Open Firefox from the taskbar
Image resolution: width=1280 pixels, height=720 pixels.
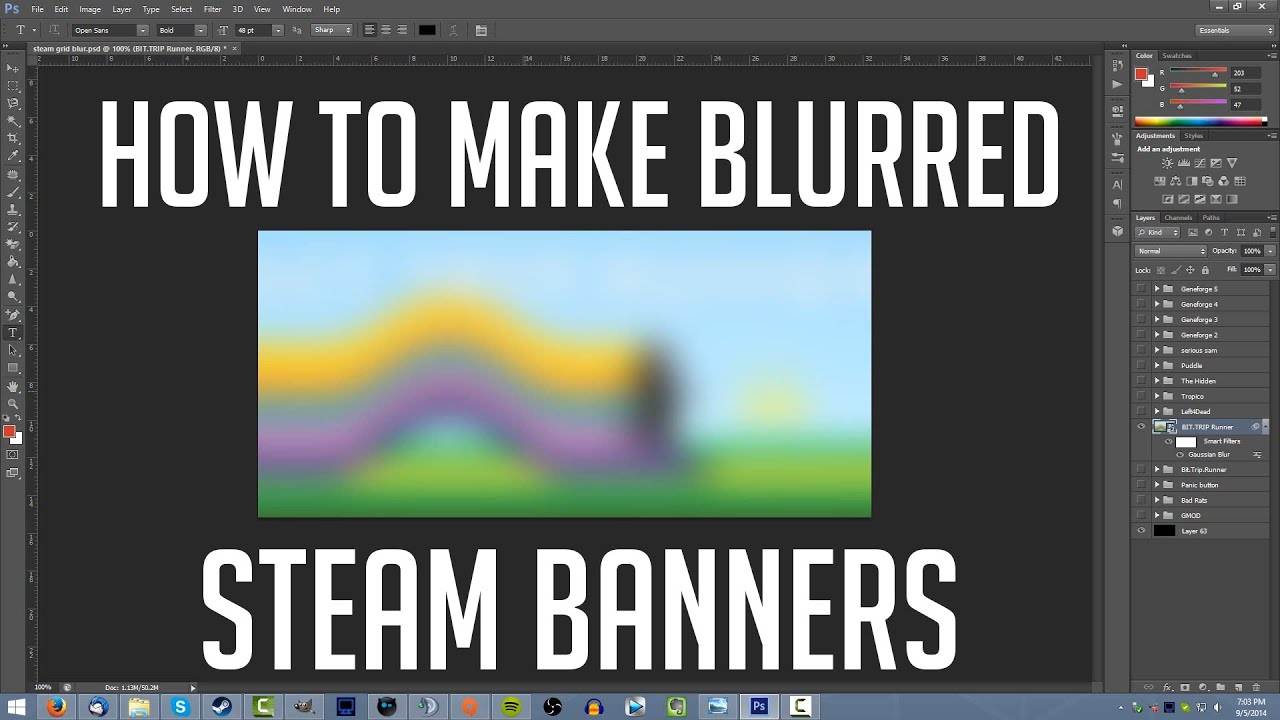click(x=56, y=706)
